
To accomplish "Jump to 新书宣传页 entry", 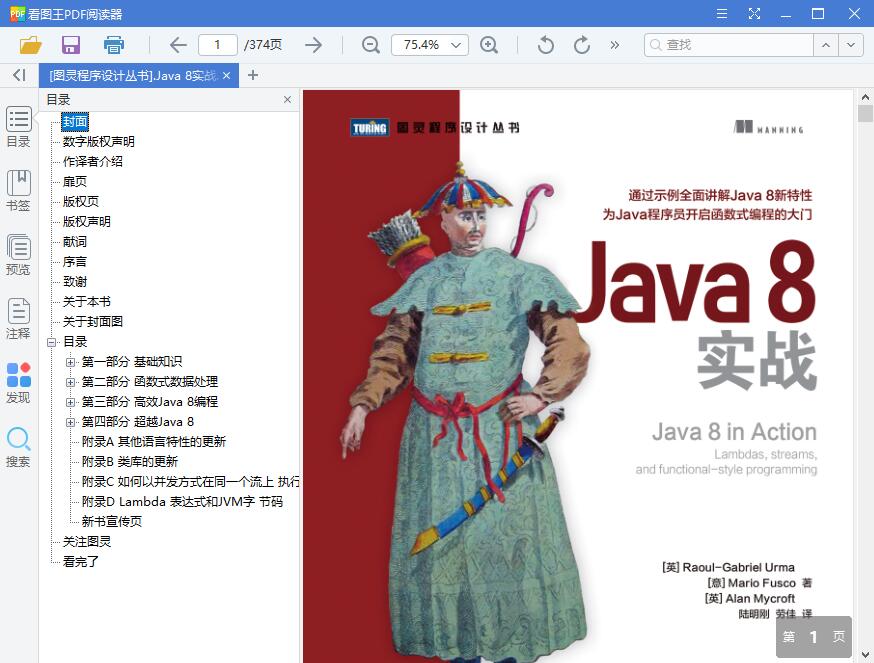I will coord(111,522).
